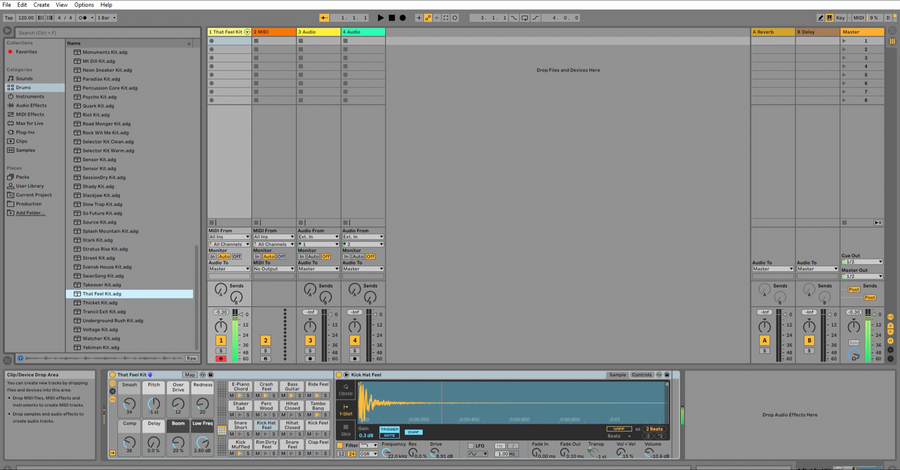
Task: Select the Snare Short drum pad
Action: click(x=240, y=425)
